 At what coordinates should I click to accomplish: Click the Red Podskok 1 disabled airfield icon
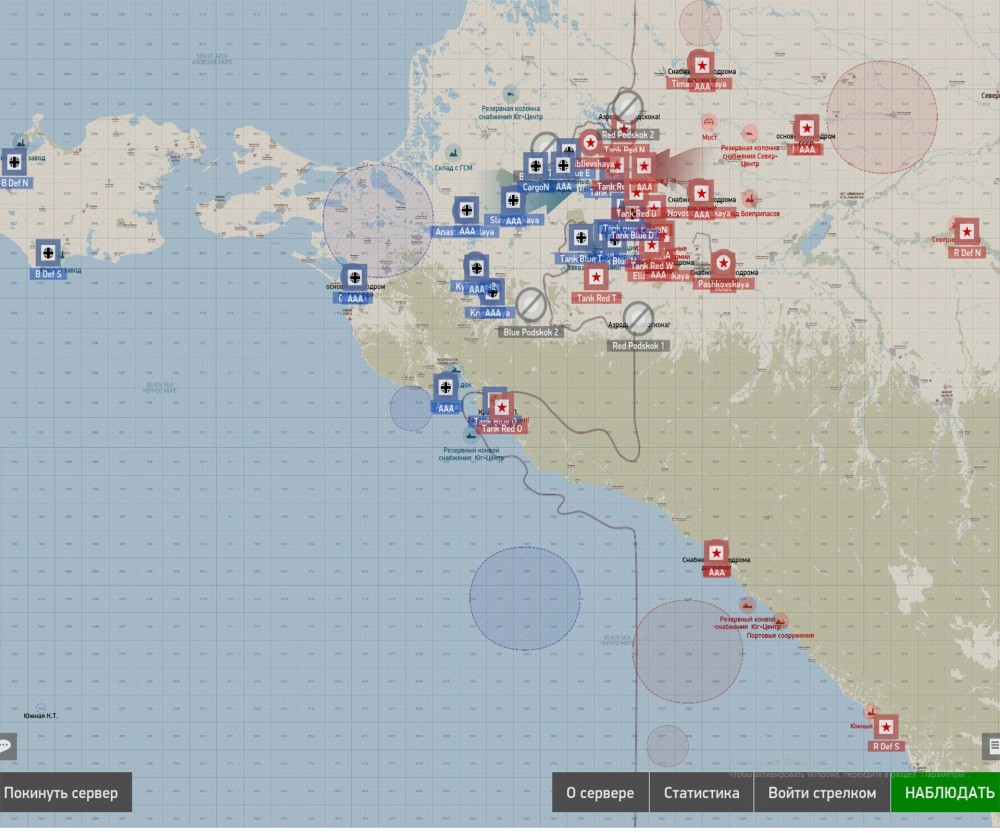click(637, 318)
